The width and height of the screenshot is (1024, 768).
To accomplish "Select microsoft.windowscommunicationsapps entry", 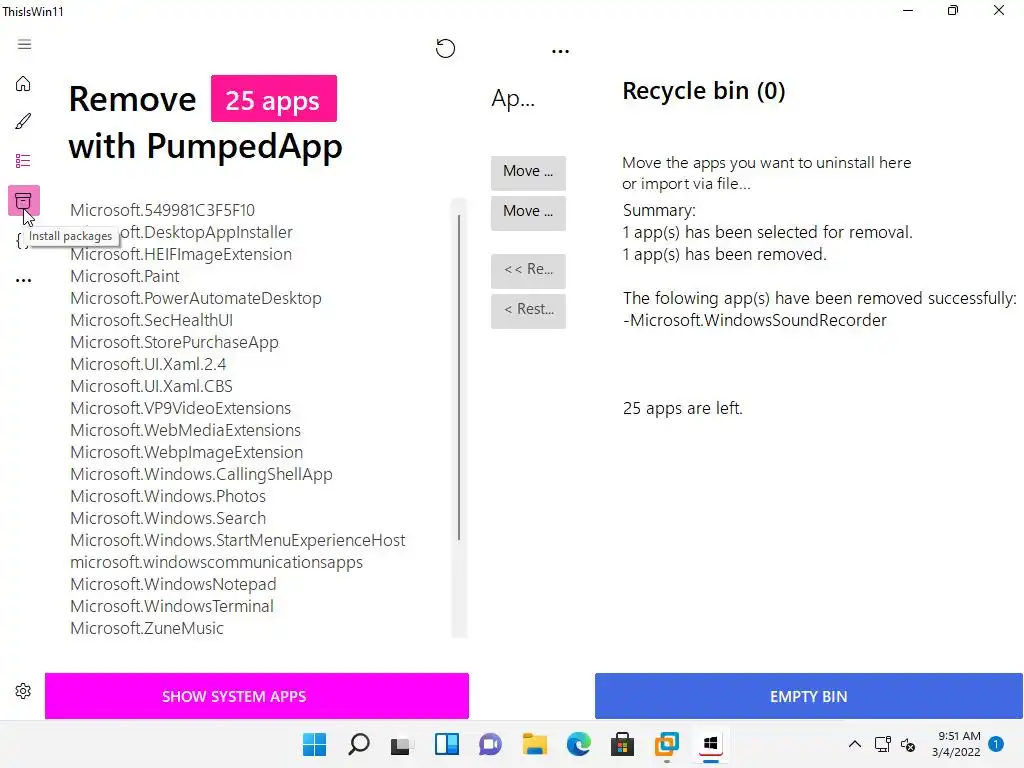I will (x=216, y=562).
